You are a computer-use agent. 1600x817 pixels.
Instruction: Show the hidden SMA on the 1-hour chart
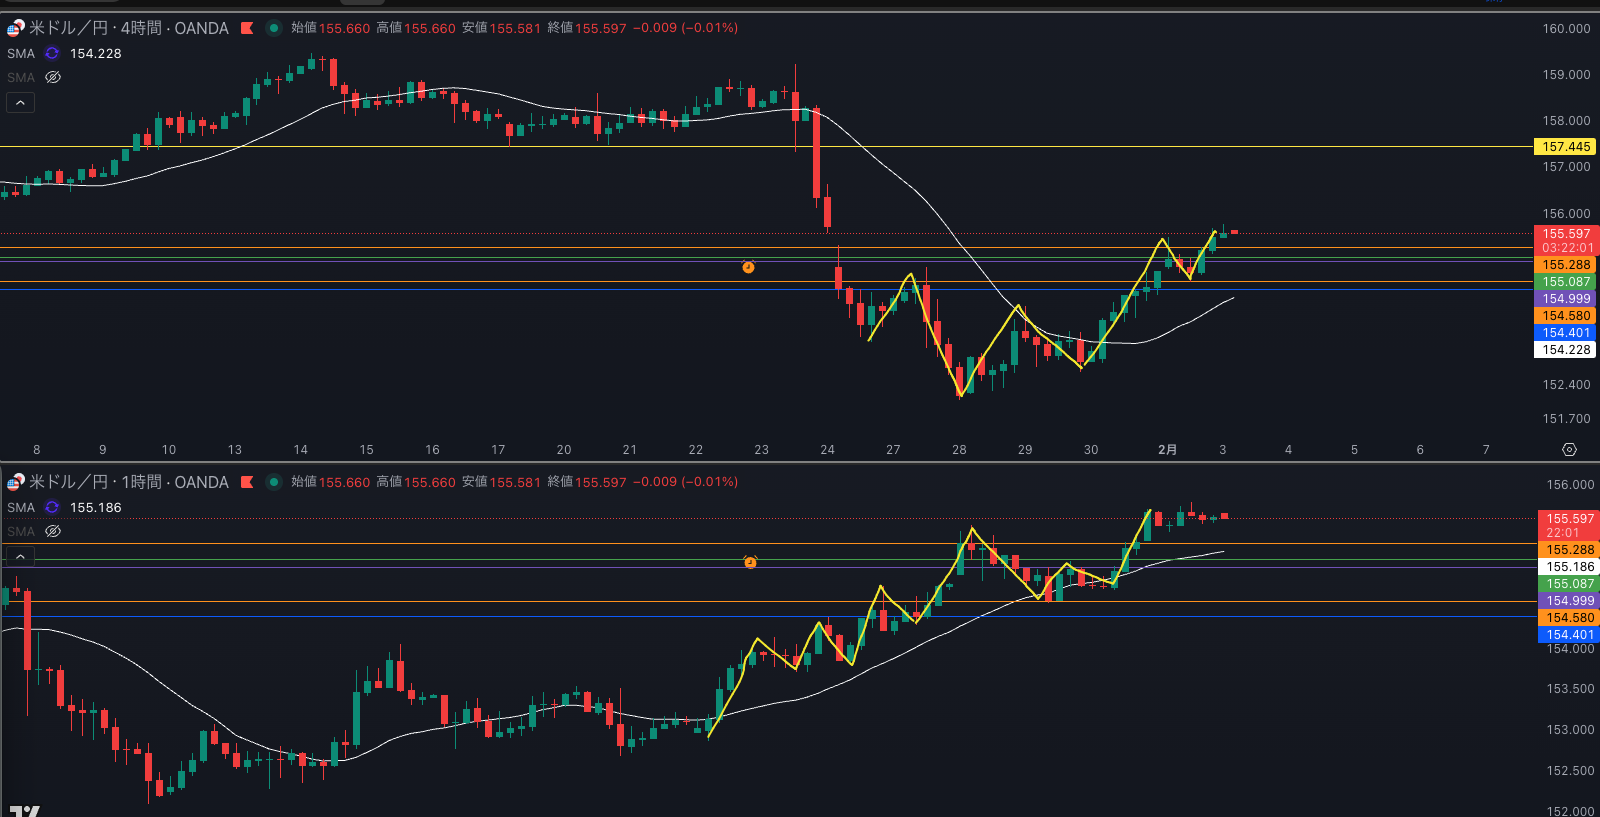(53, 532)
